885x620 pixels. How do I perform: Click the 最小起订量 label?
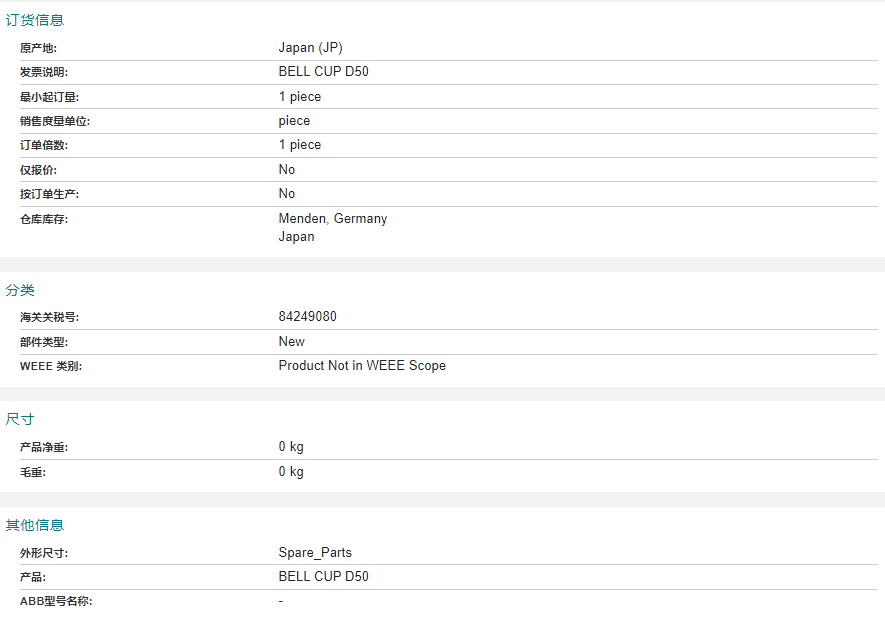pos(50,97)
